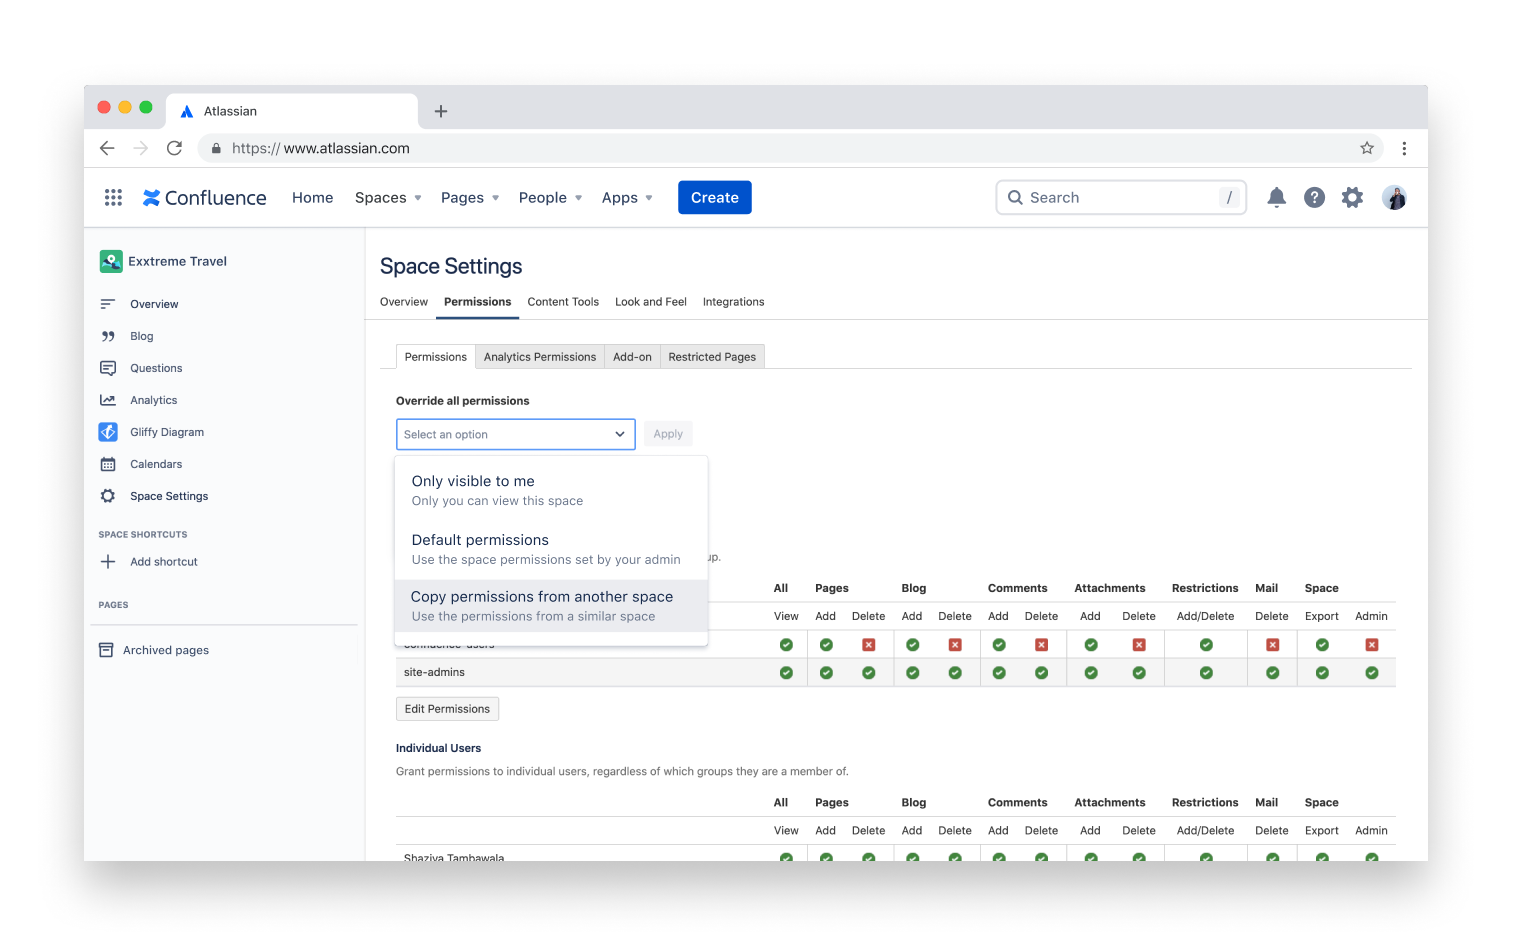The width and height of the screenshot is (1513, 946).
Task: Click the help question mark icon
Action: (1314, 197)
